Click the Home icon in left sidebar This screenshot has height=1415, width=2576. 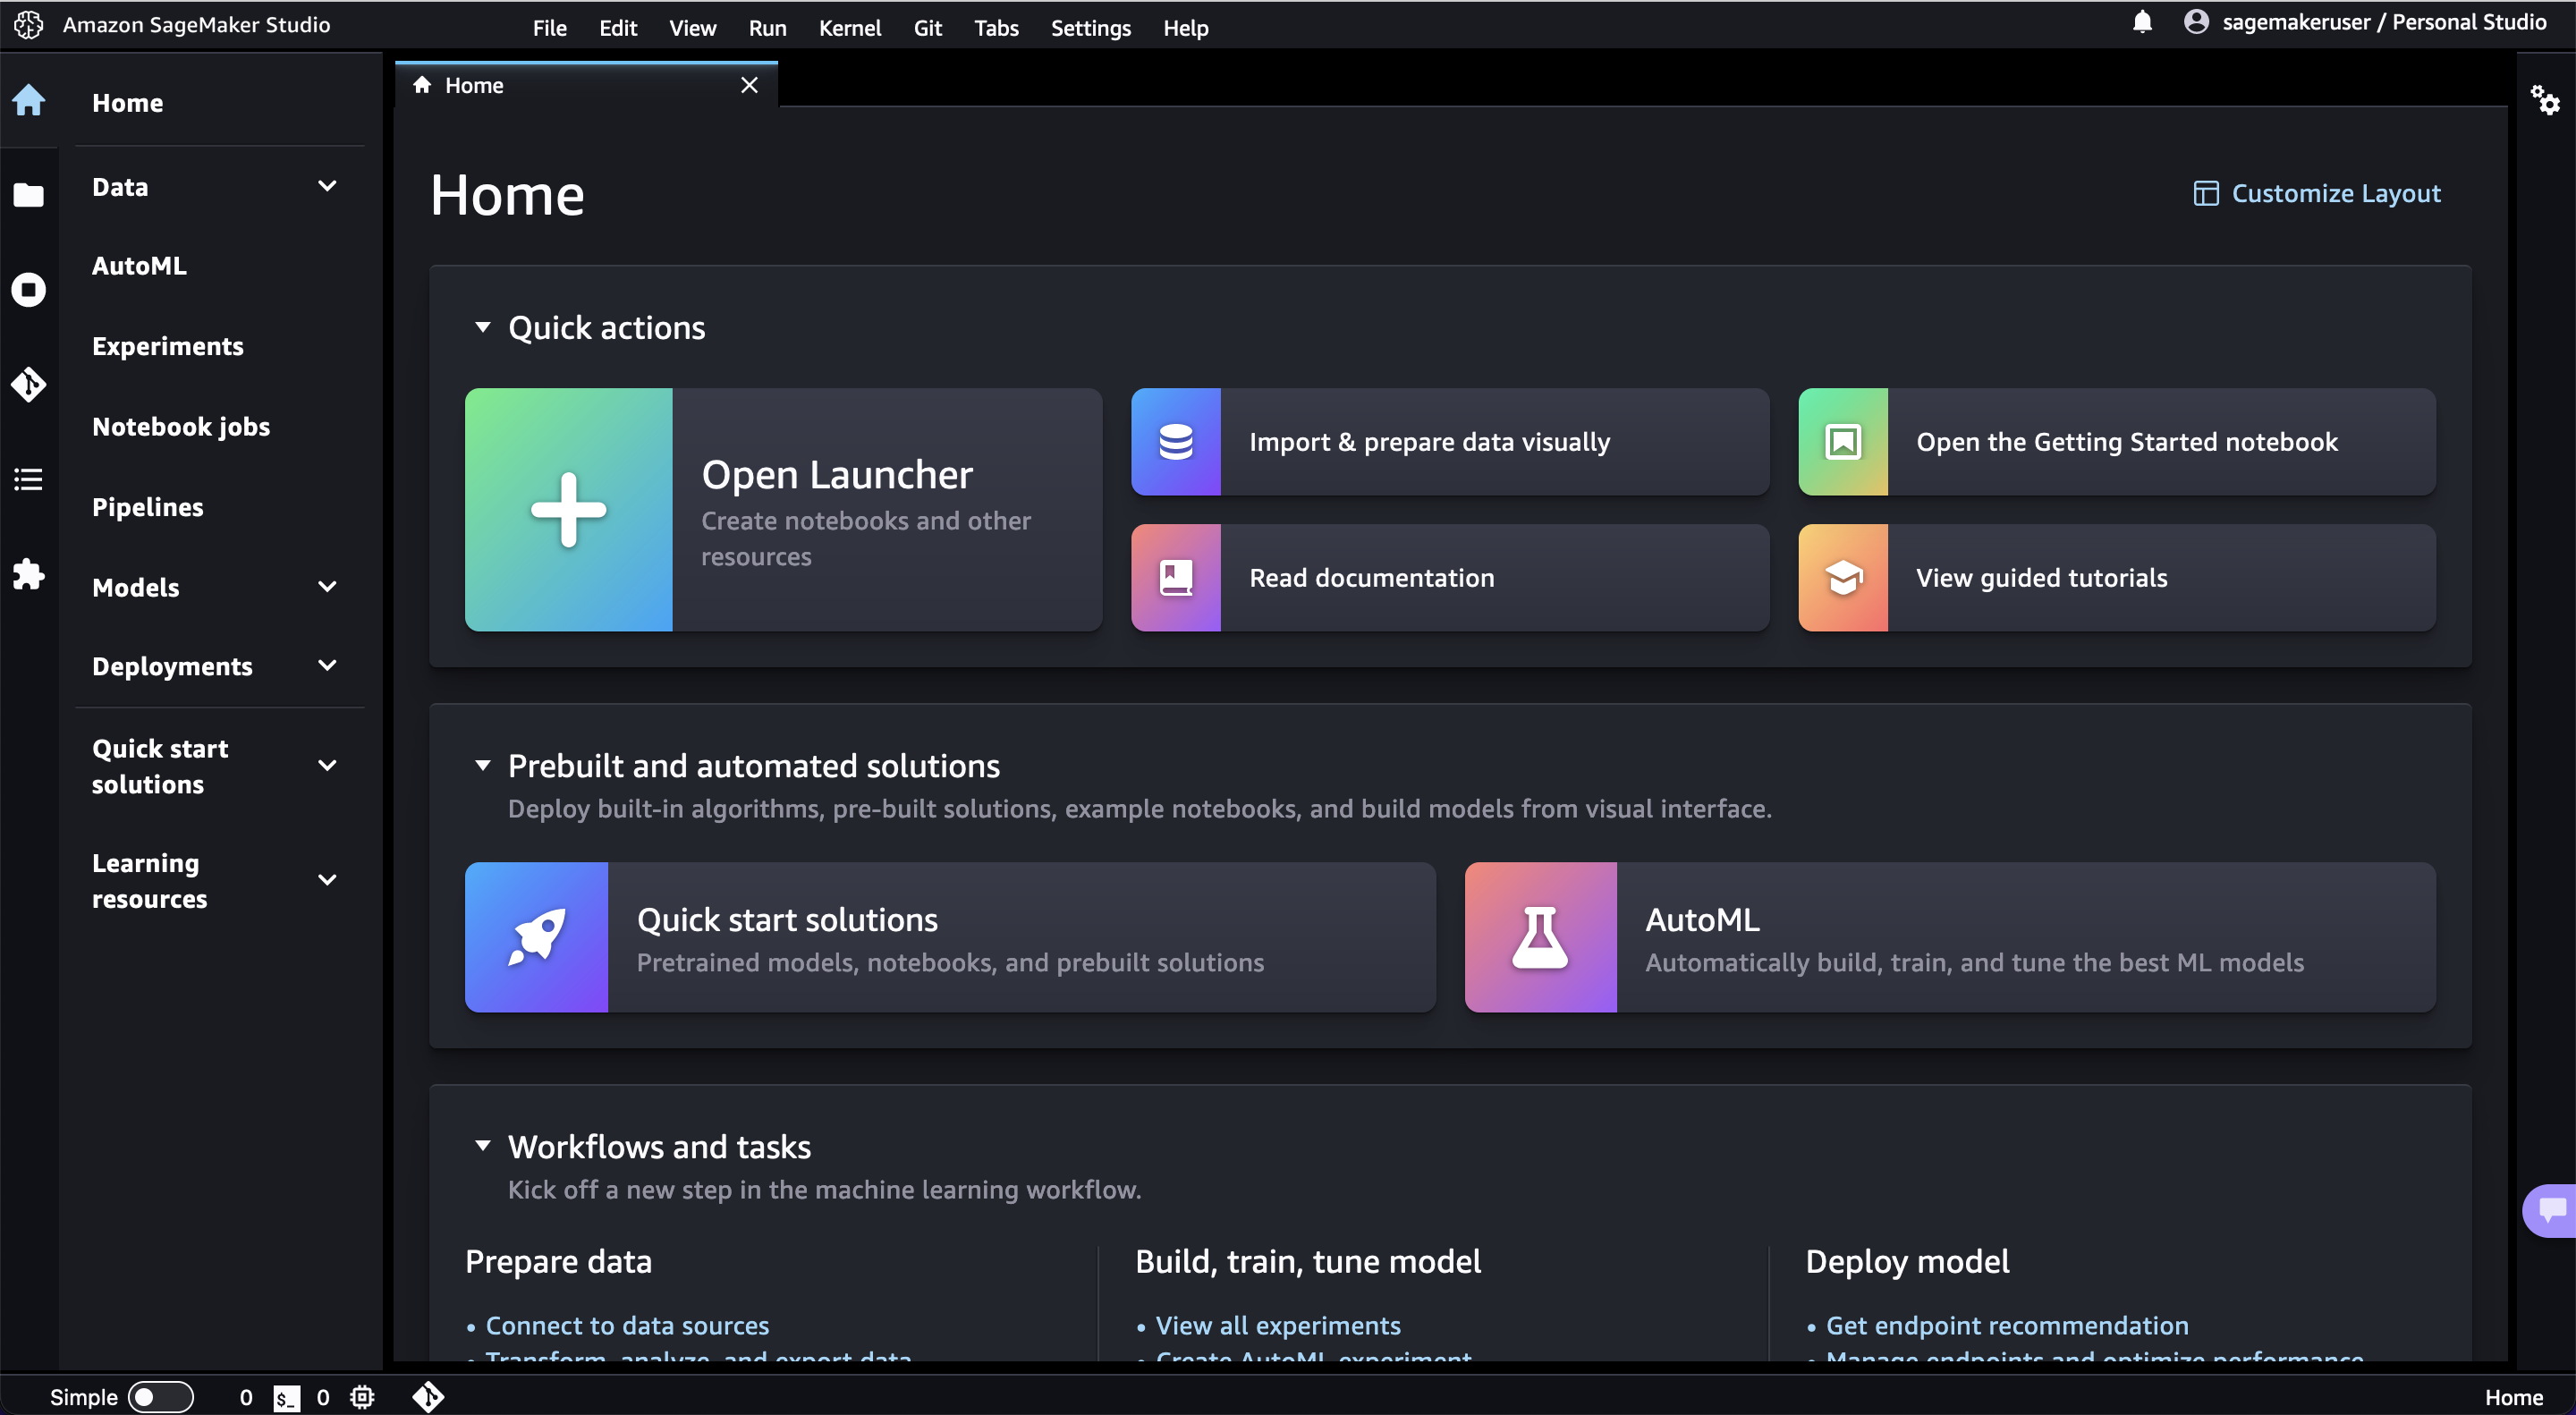point(29,101)
